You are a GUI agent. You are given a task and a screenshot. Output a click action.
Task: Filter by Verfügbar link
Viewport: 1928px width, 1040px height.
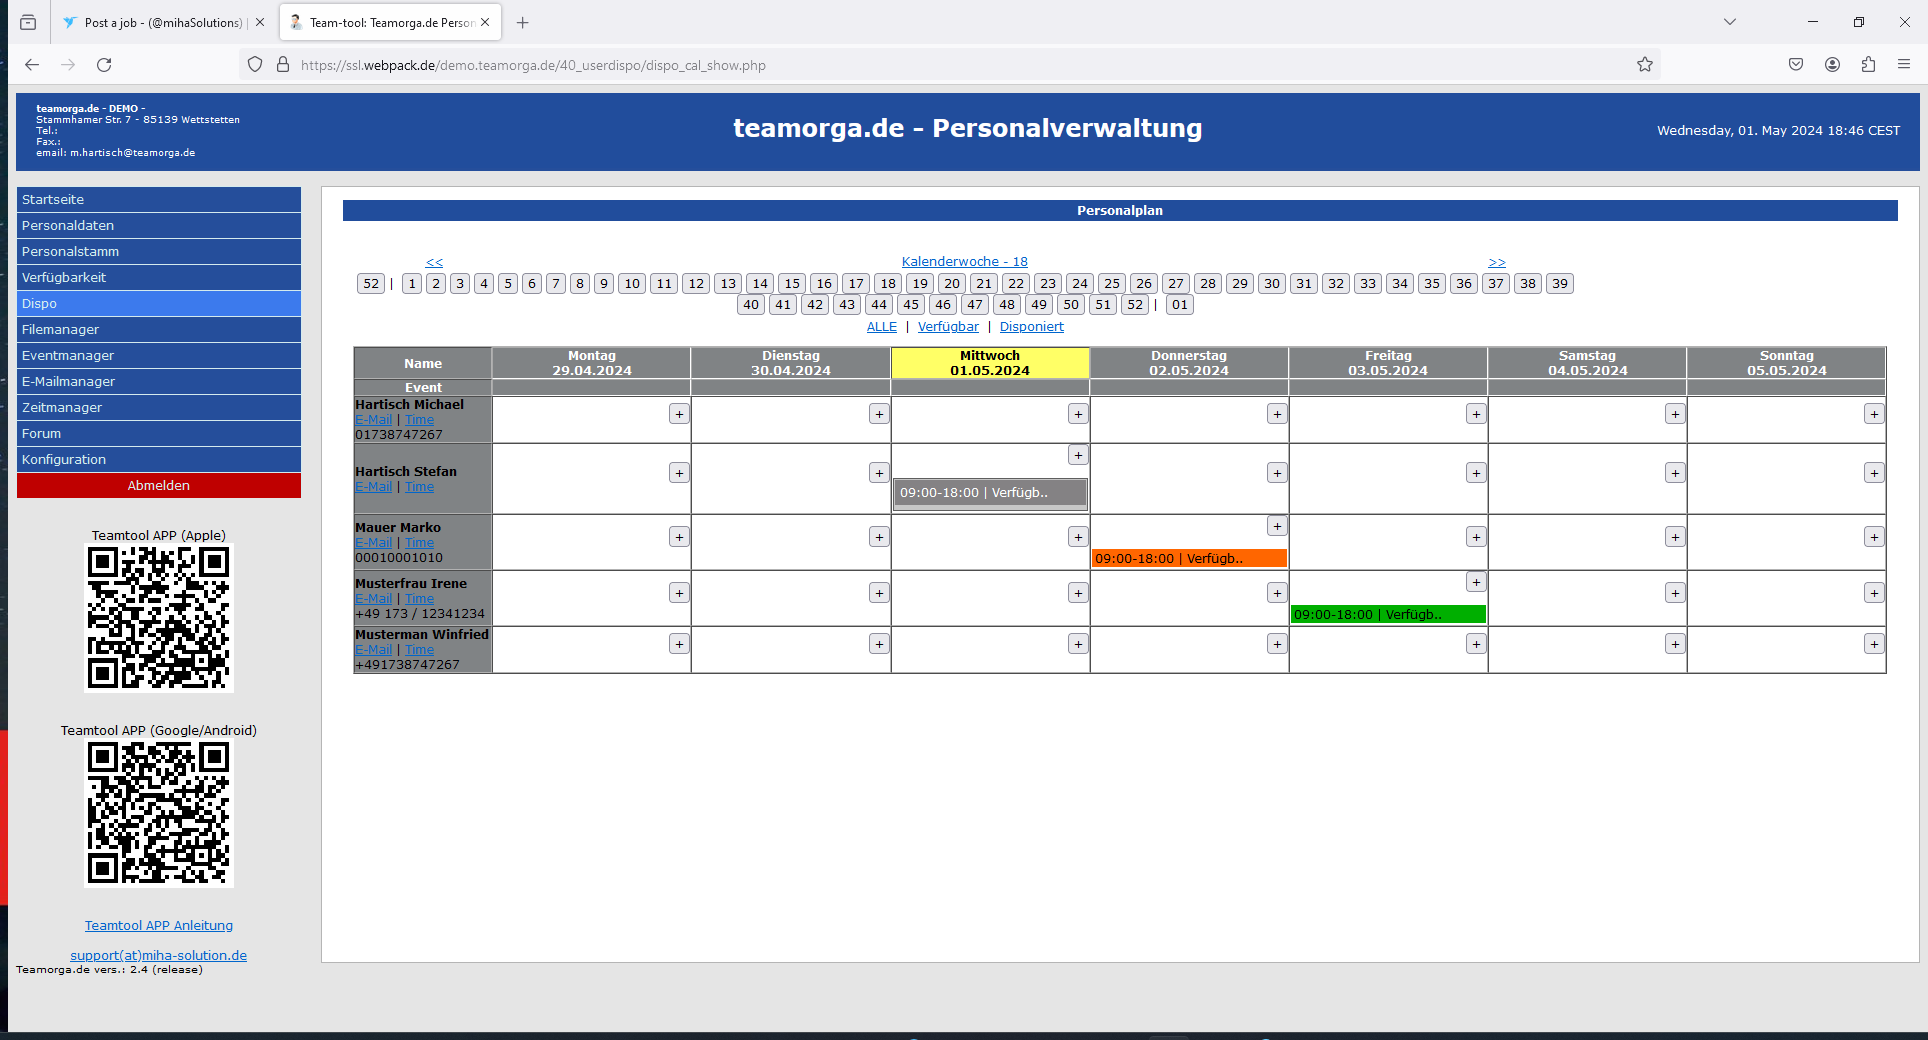click(x=948, y=327)
